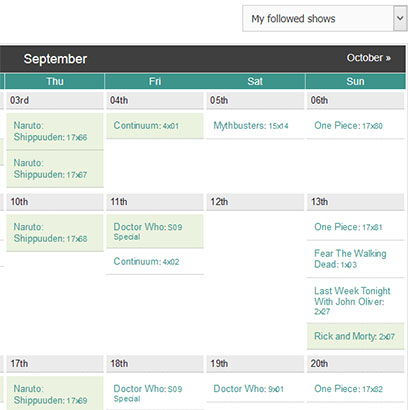
Task: Select the 13th date header
Action: [x=355, y=202]
